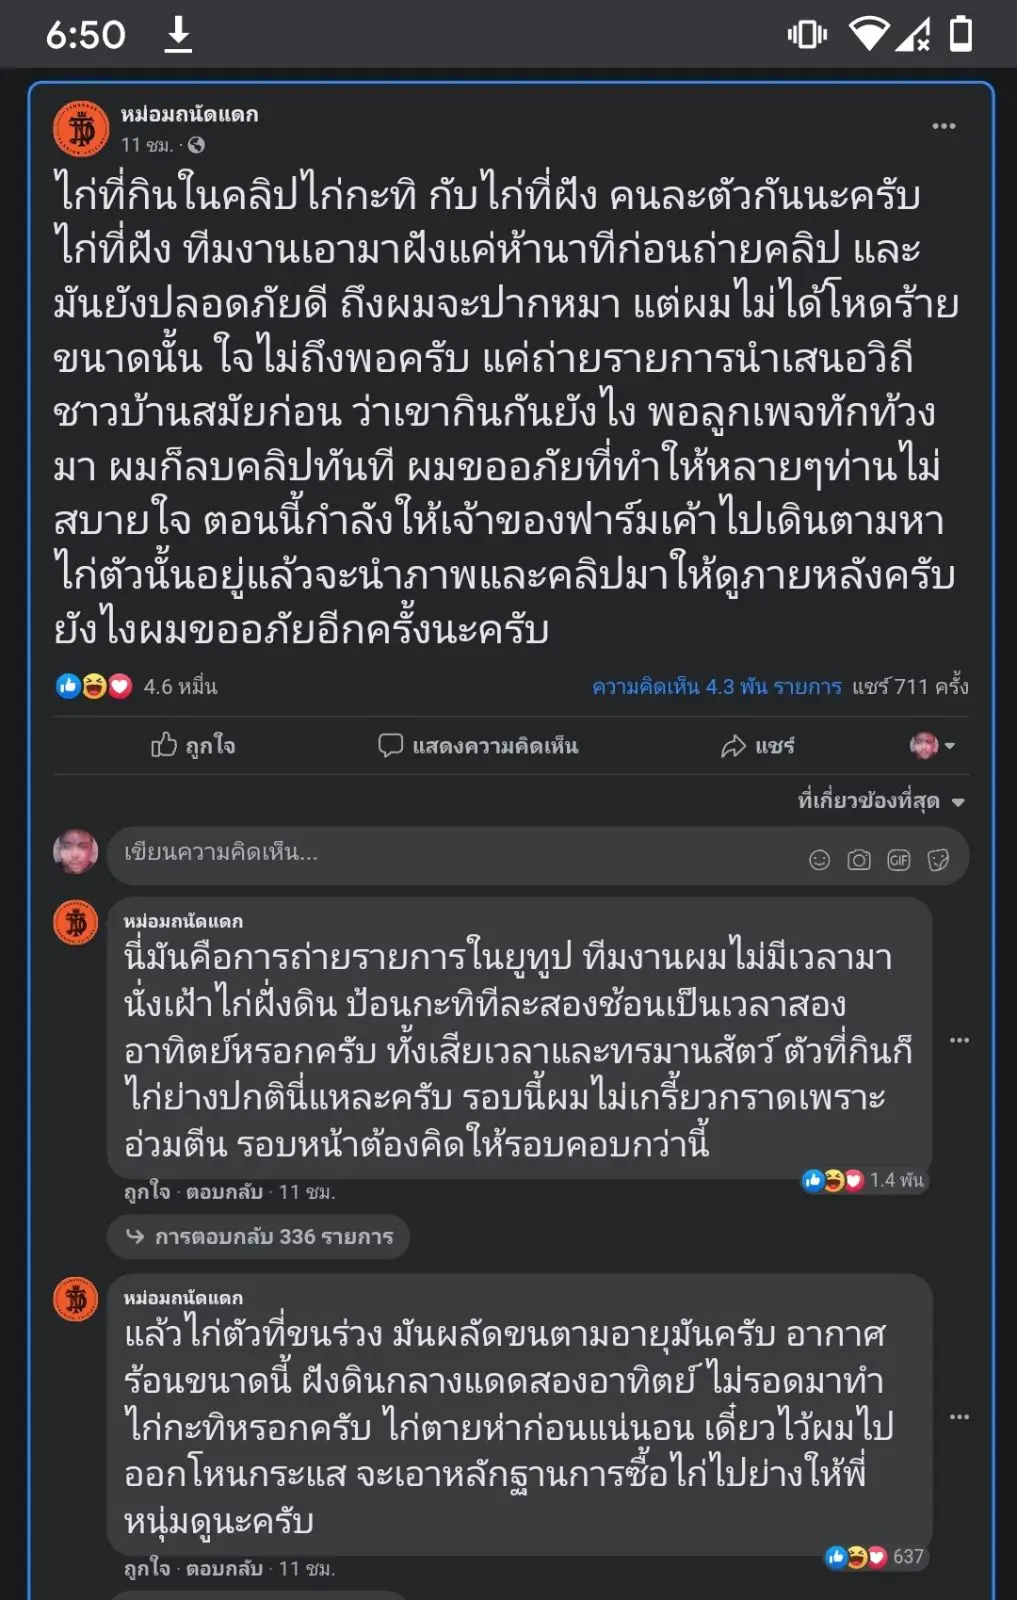Screen dimensions: 1017x1600
Task: Toggle ถูกใจ on the second comment
Action: click(146, 1569)
